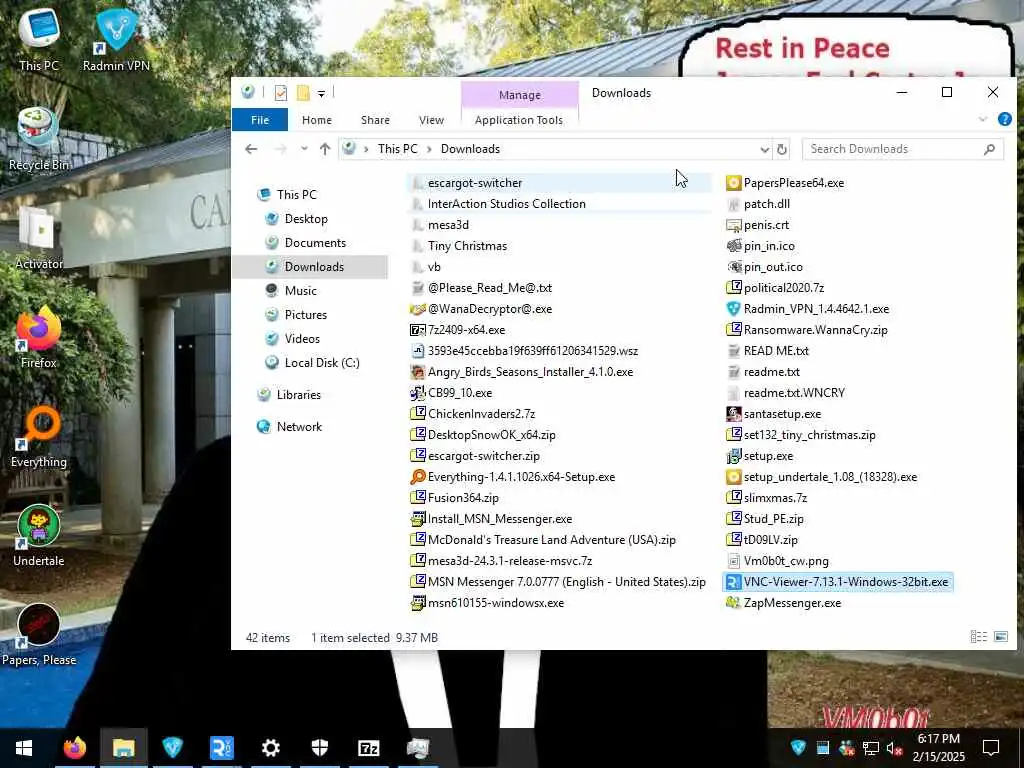Select the pin_in.ico file icon
The height and width of the screenshot is (768, 1024).
733,246
